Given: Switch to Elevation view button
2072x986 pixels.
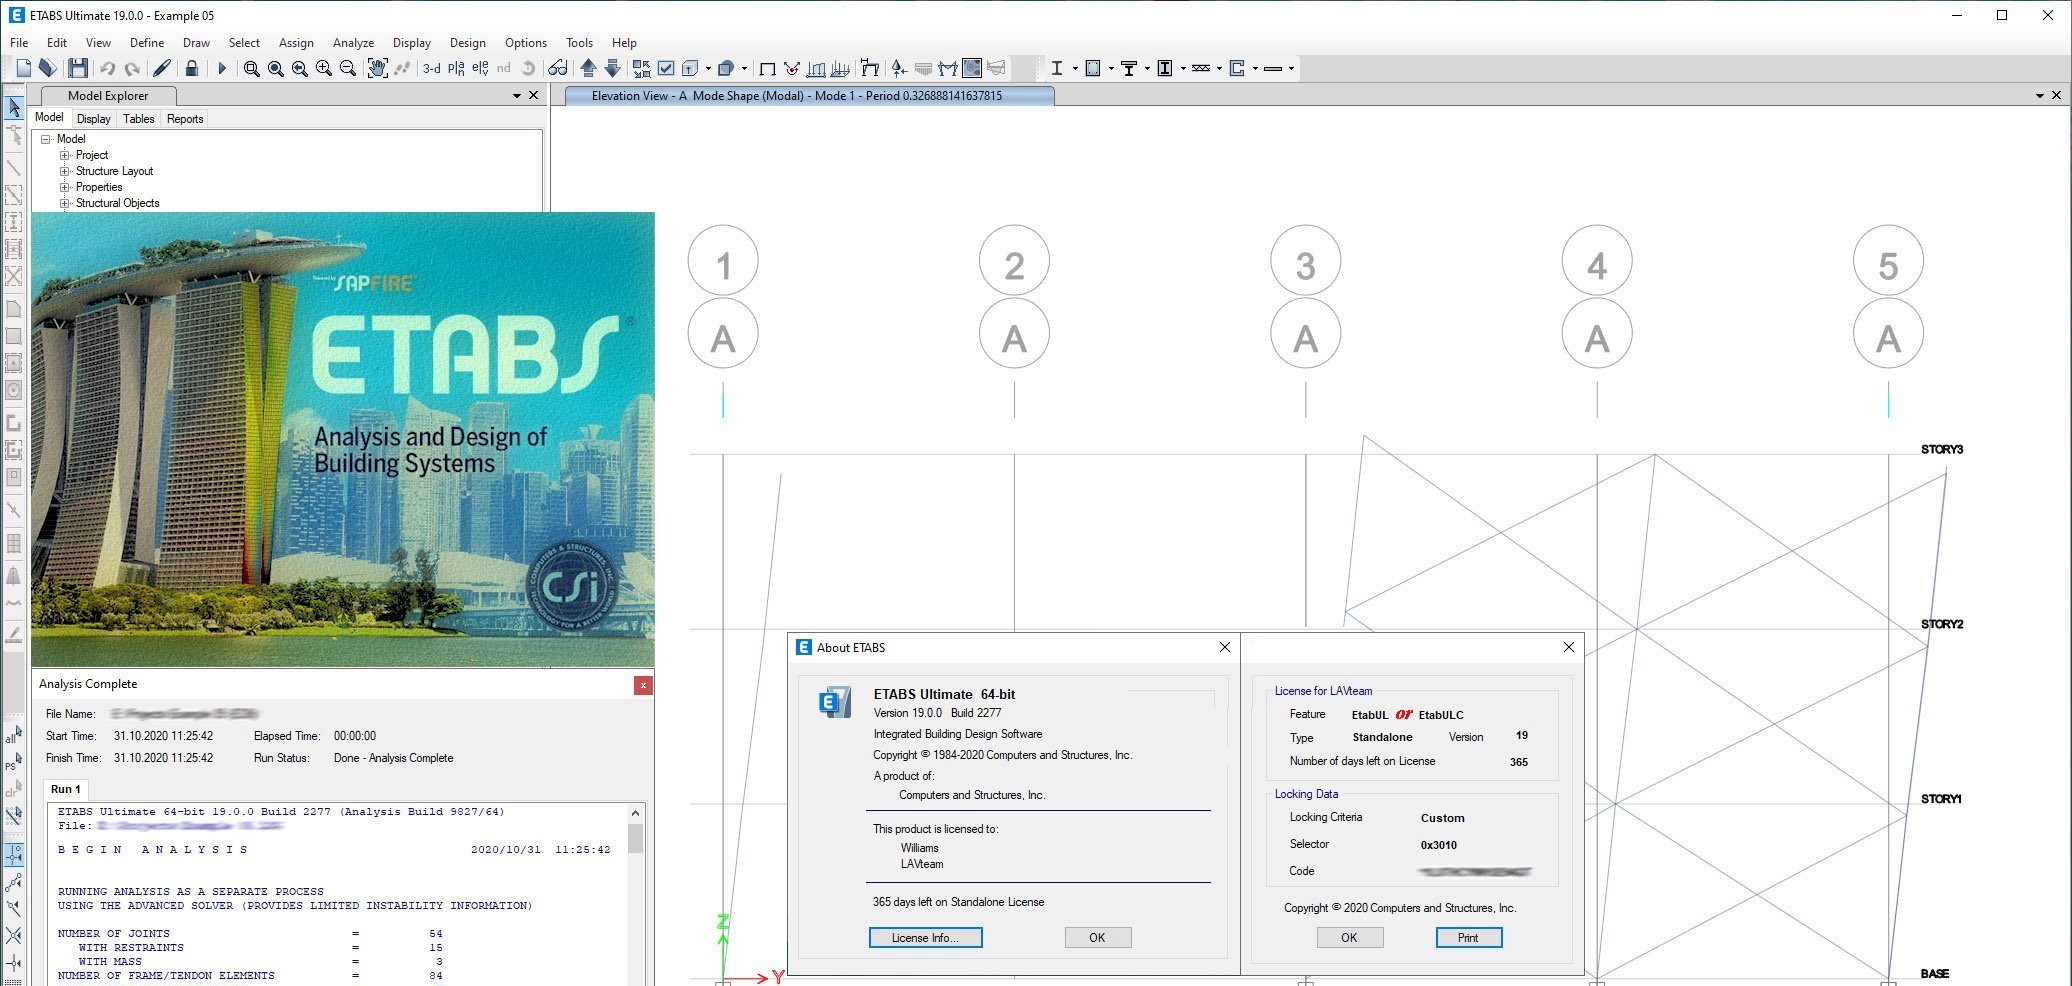Looking at the screenshot, I should click(481, 68).
